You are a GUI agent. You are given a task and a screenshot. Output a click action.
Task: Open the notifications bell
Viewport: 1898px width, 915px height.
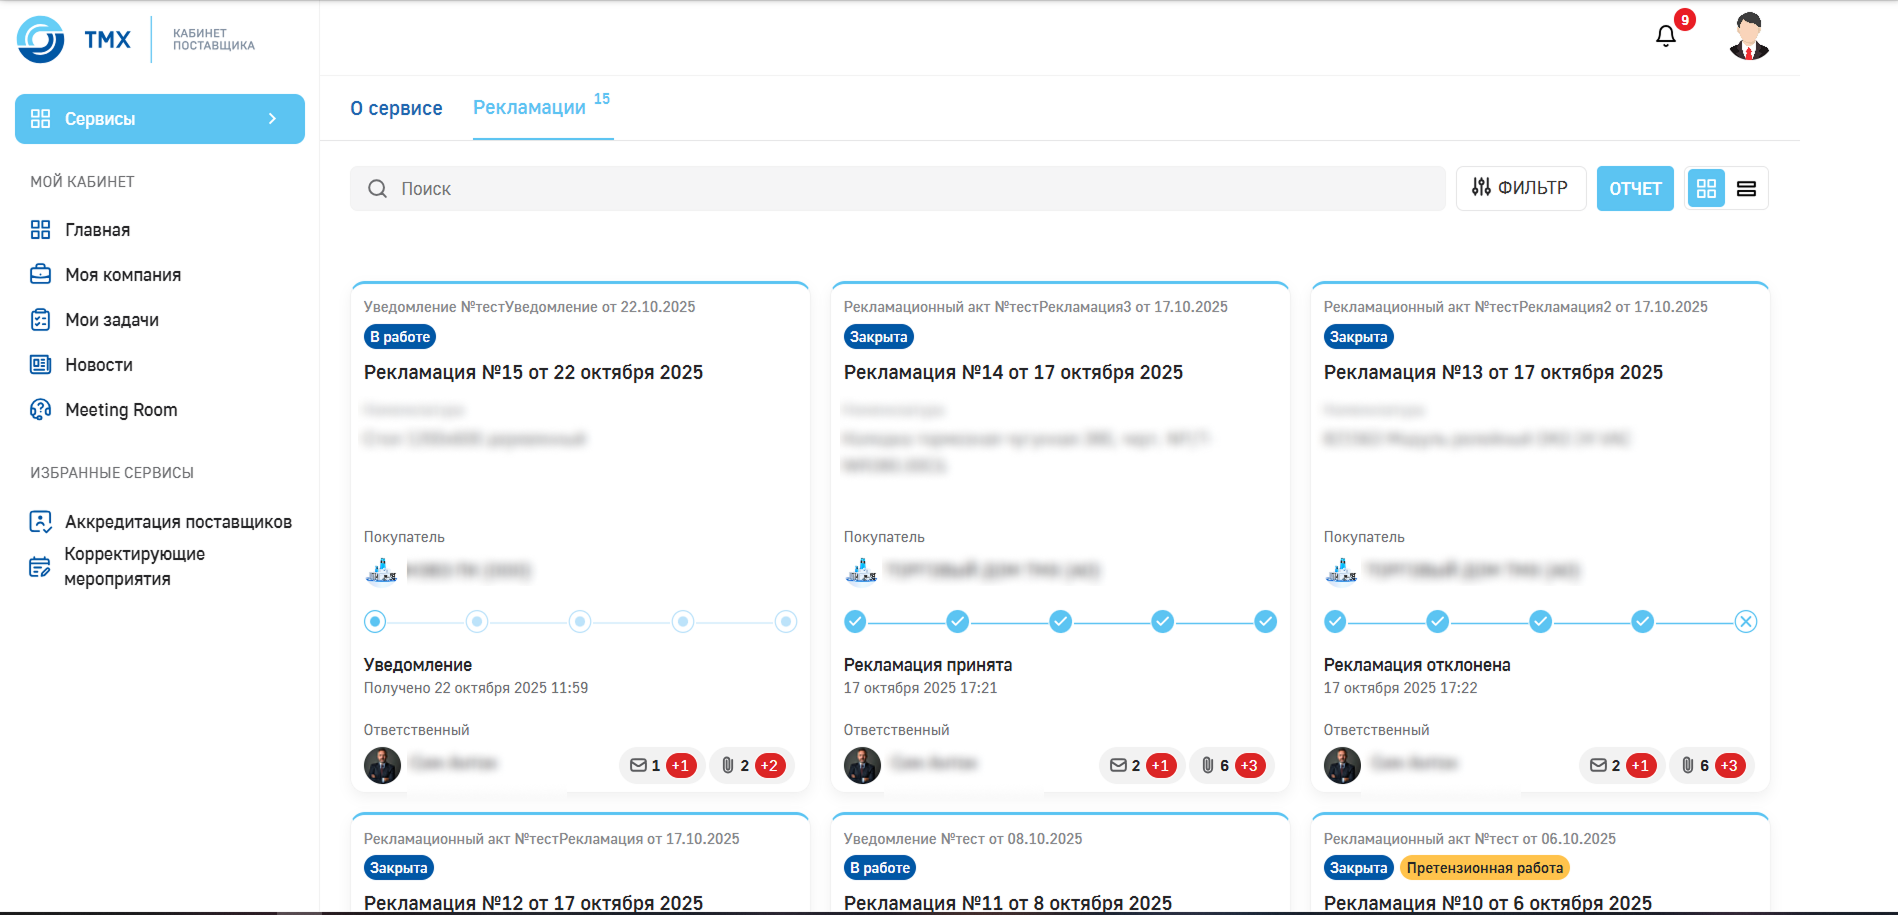pyautogui.click(x=1666, y=37)
